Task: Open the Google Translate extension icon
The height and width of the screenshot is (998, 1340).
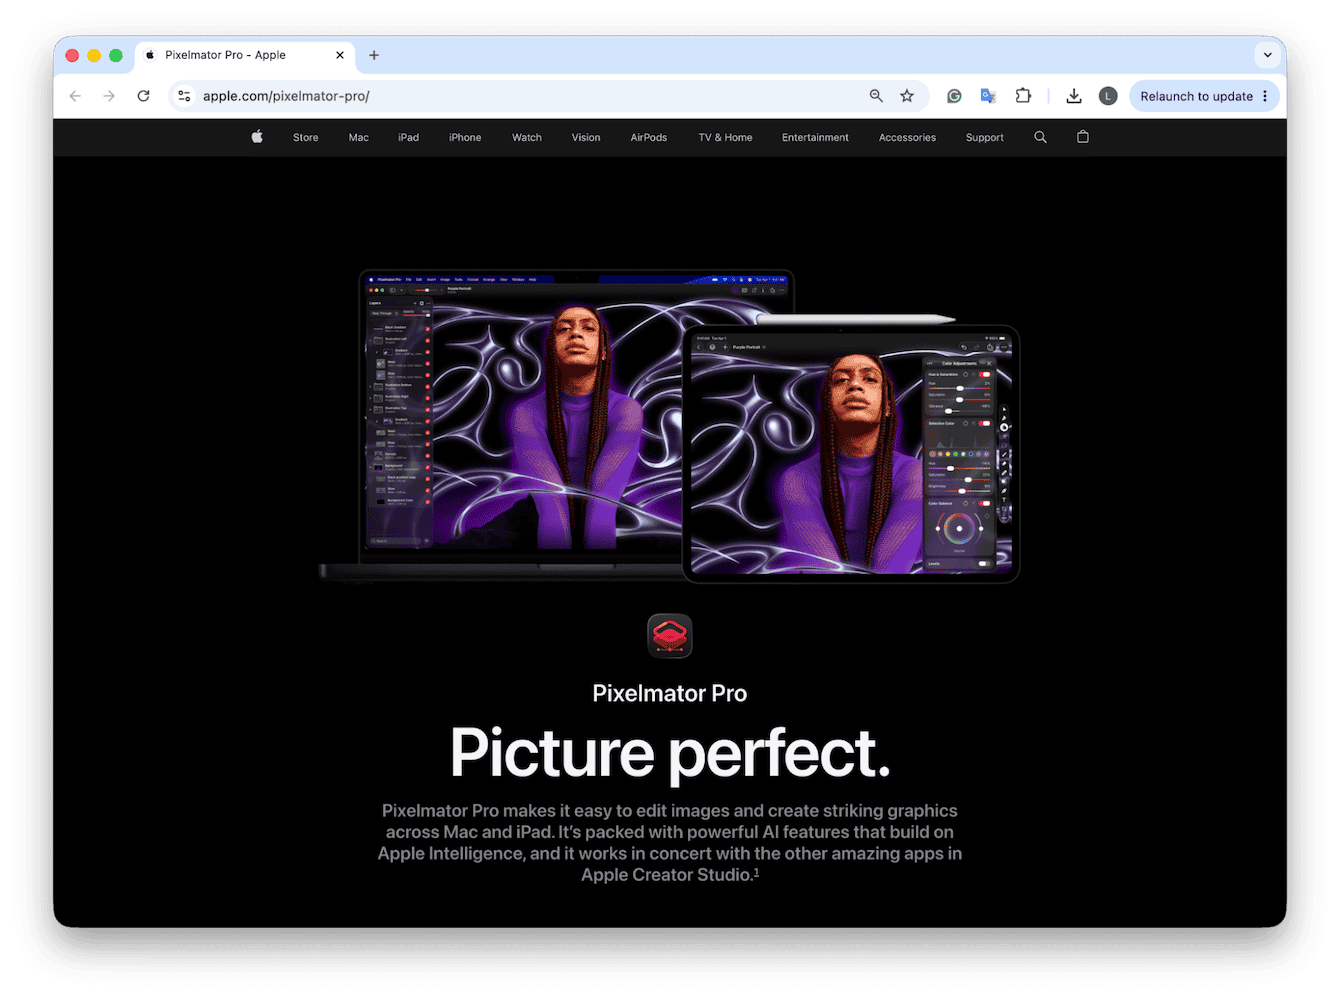Action: (x=988, y=96)
